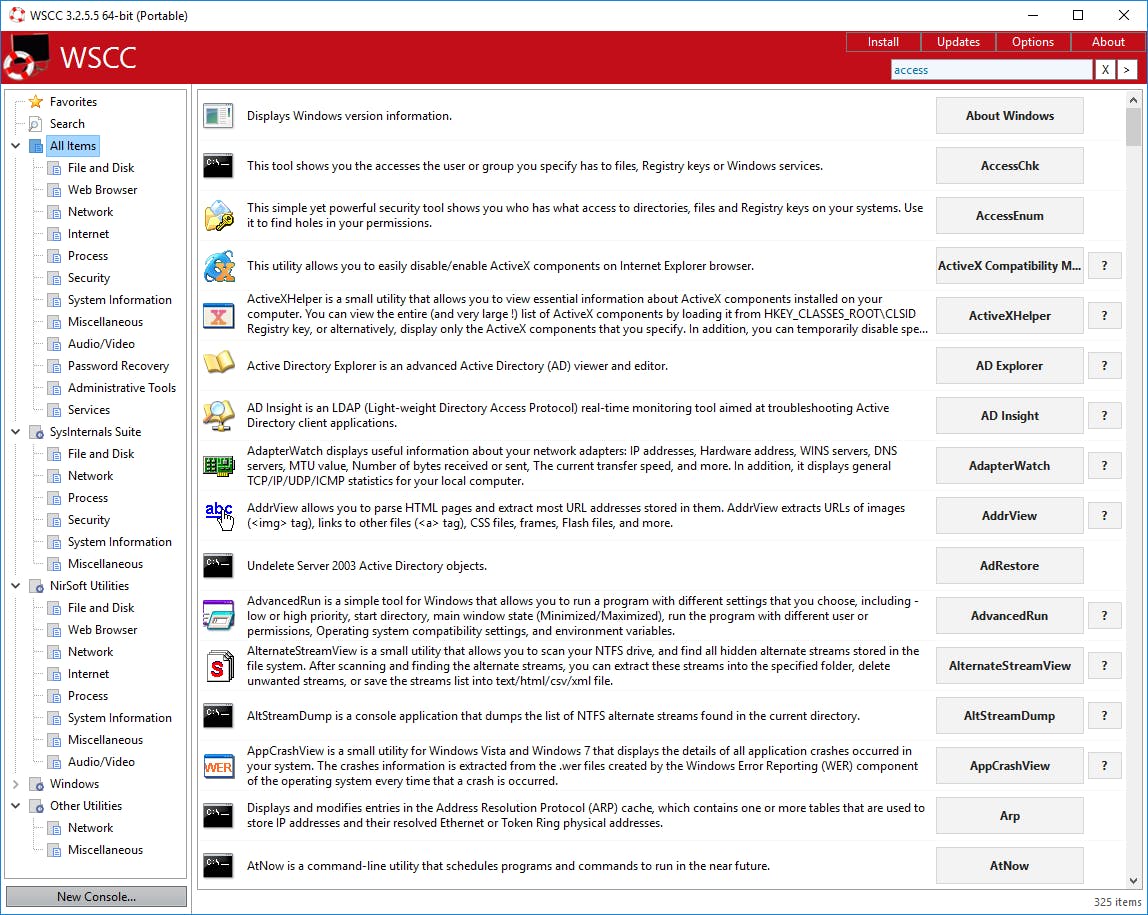Click the New Console button
This screenshot has height=915, width=1148.
click(x=96, y=897)
